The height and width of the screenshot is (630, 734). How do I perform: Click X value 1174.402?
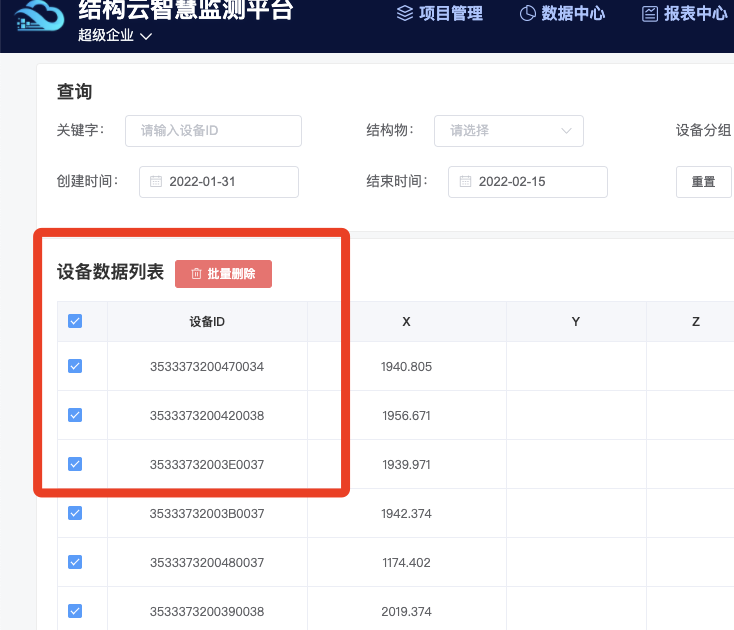[x=406, y=563]
